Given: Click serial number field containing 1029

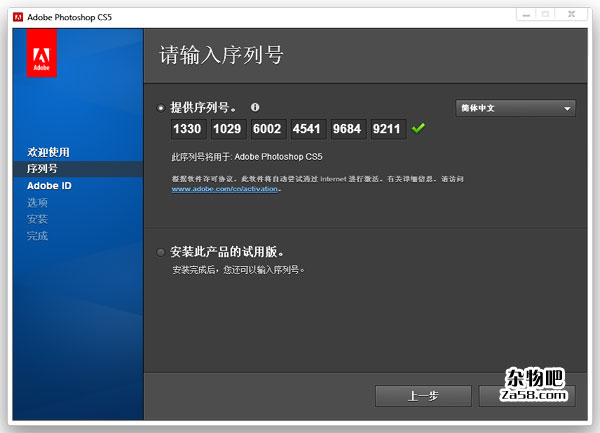Looking at the screenshot, I should [228, 129].
